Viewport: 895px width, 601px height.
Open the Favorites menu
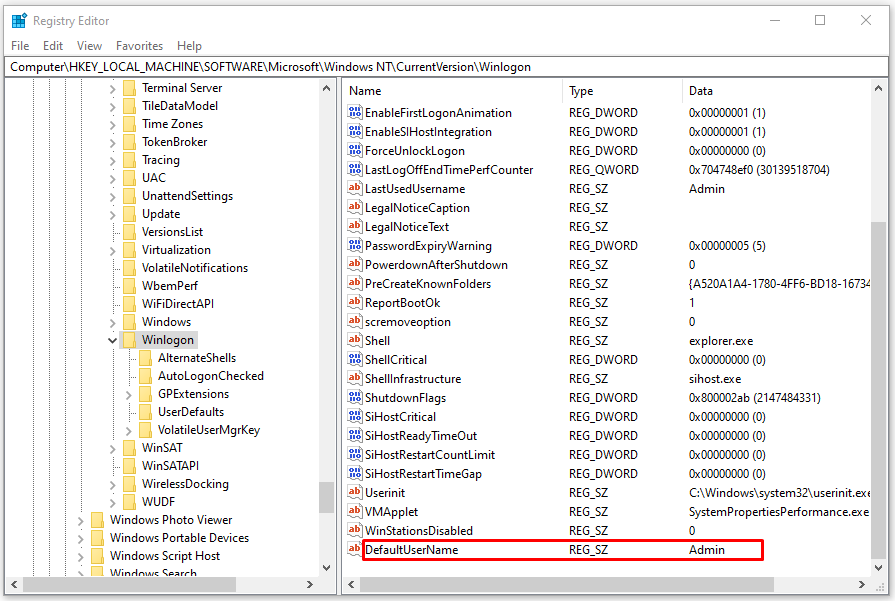pyautogui.click(x=139, y=46)
